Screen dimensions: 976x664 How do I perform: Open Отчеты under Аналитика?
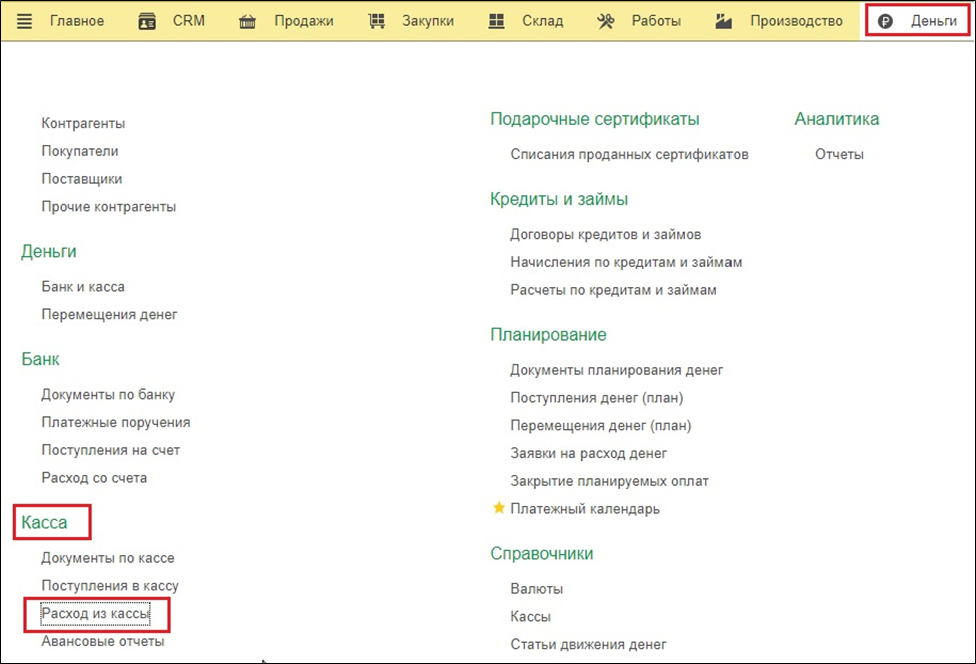(838, 154)
